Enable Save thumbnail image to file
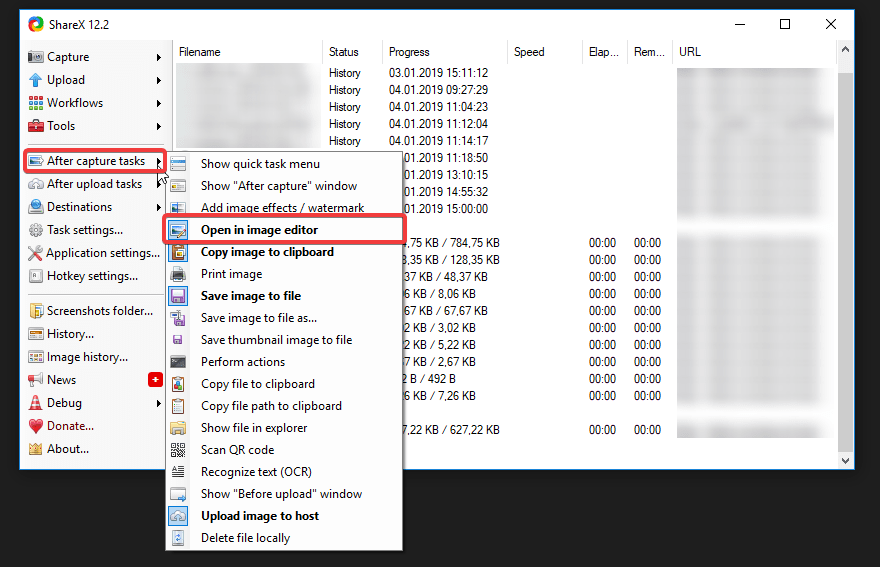880x567 pixels. (284, 340)
